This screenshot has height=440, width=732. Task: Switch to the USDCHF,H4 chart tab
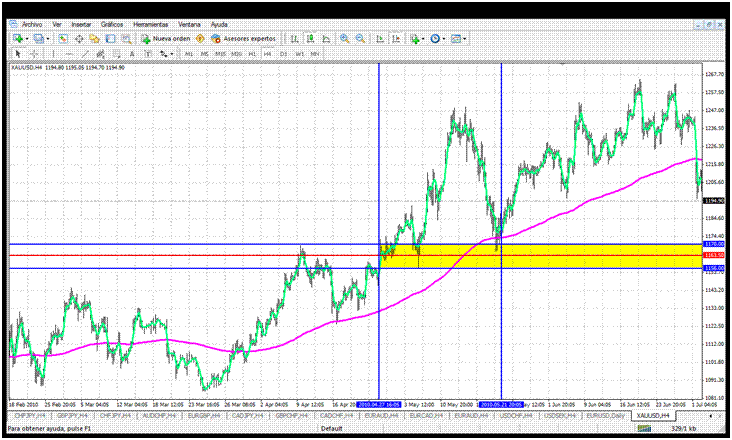click(x=515, y=415)
